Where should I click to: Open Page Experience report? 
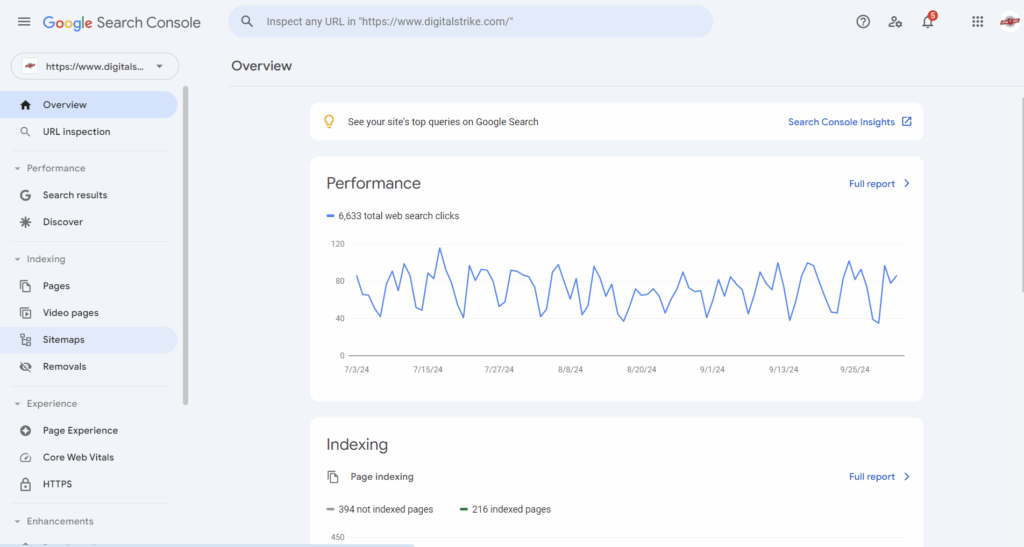click(x=89, y=431)
